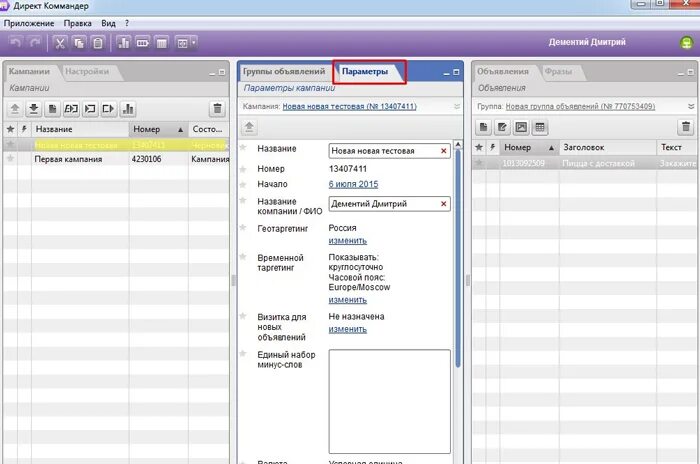700x464 pixels.
Task: Upload campaign parameters with the arrow icon in Параметры panel
Action: 249,127
